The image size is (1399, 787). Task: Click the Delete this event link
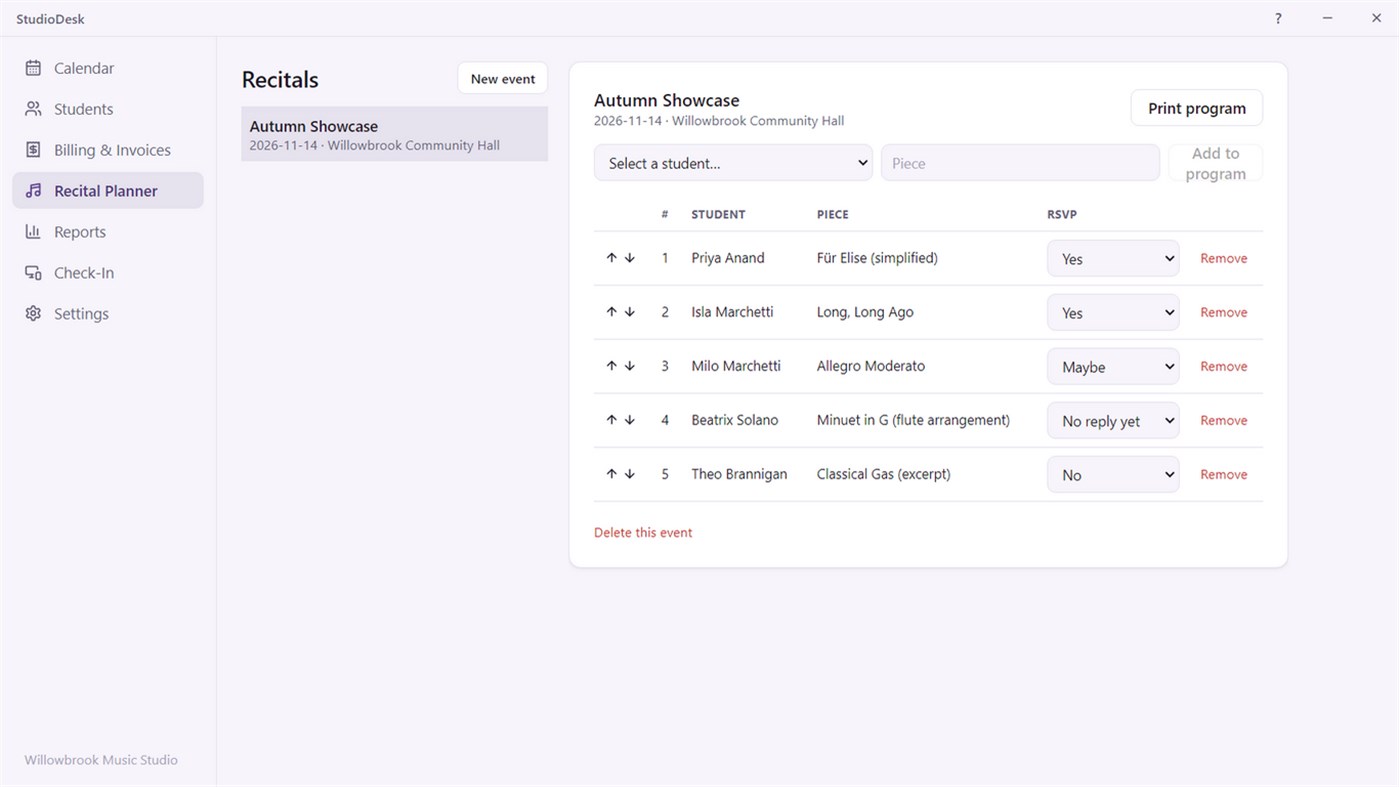coord(643,532)
